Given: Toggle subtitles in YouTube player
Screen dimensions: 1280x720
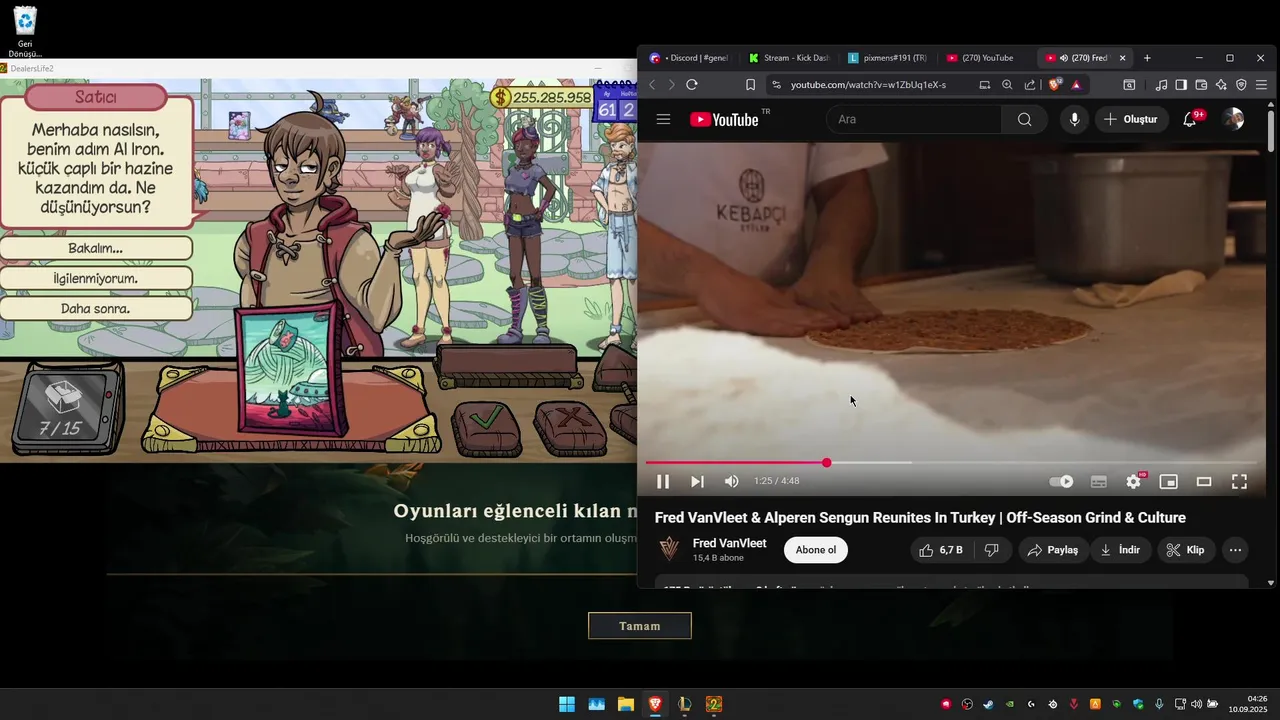Looking at the screenshot, I should pos(1098,481).
